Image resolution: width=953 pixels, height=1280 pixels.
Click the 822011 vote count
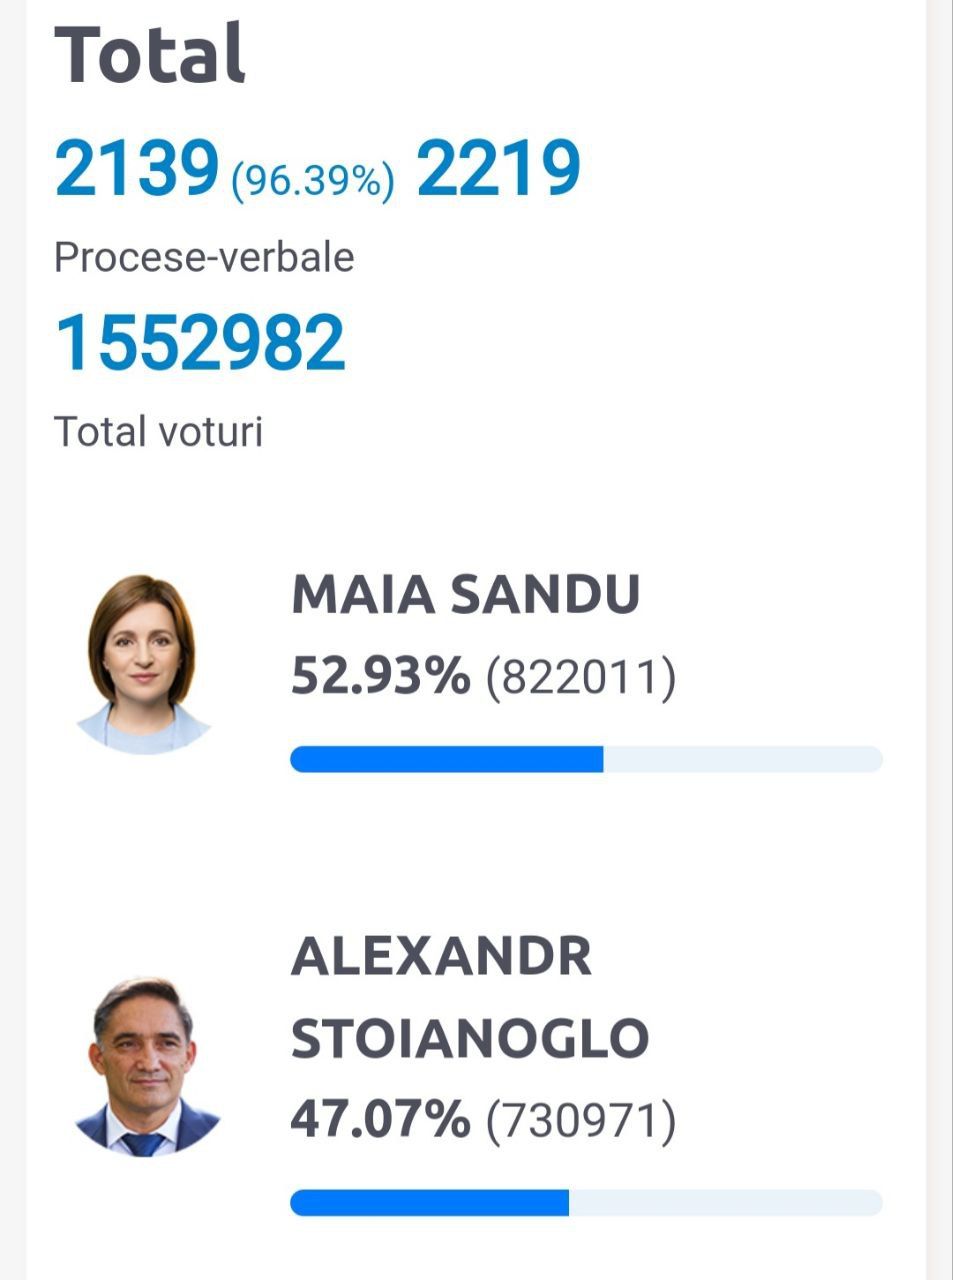point(581,678)
